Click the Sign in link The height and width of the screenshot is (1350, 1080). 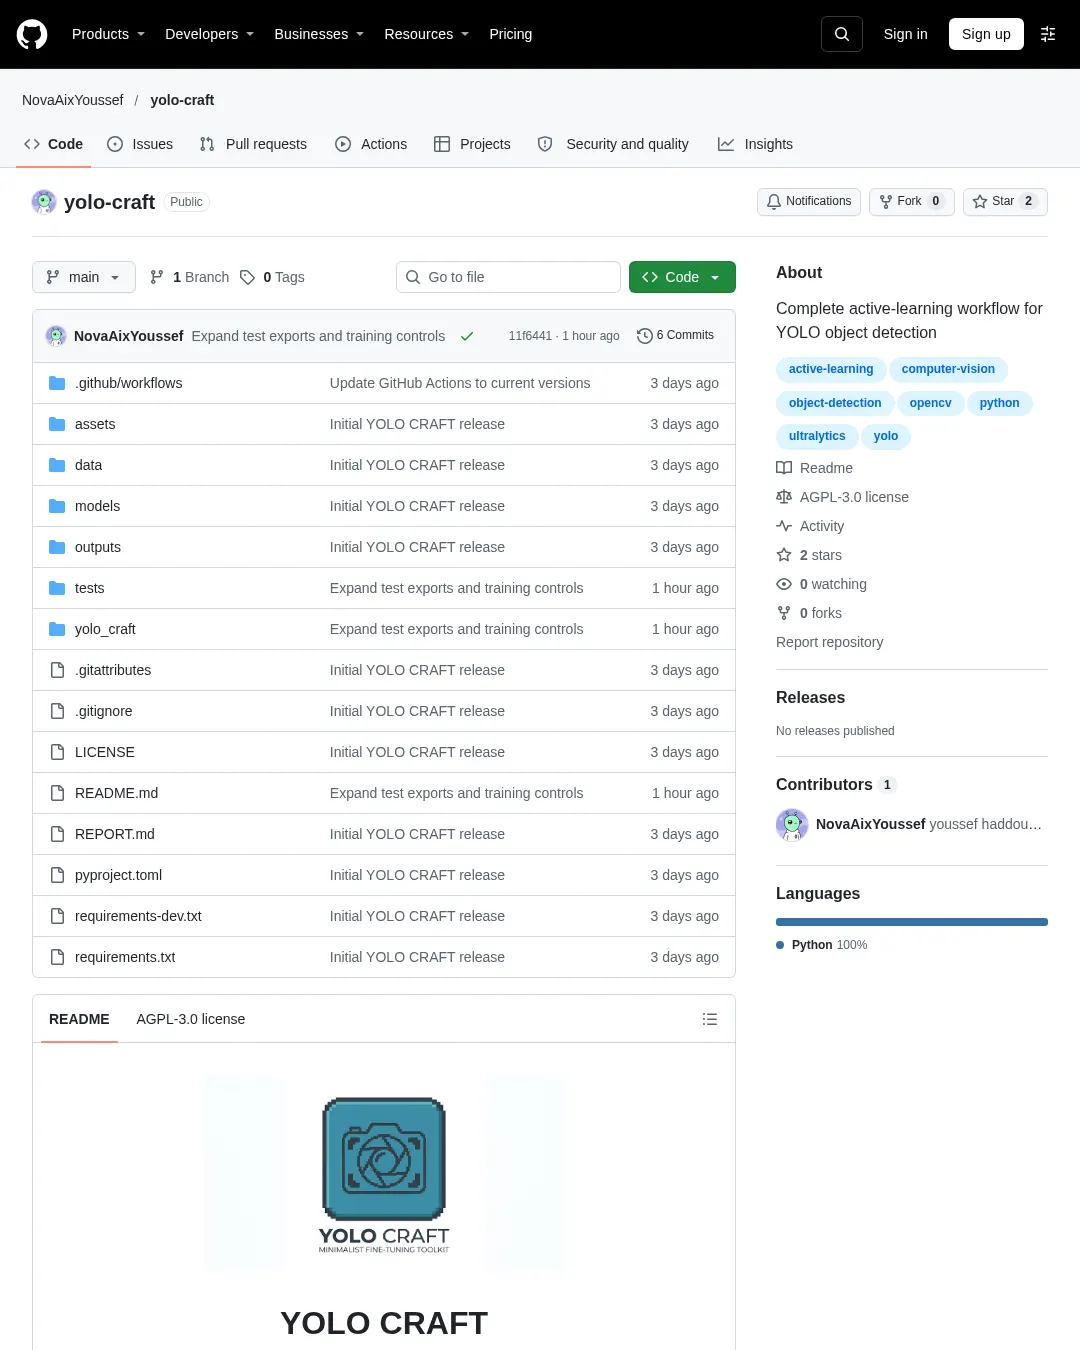coord(906,34)
